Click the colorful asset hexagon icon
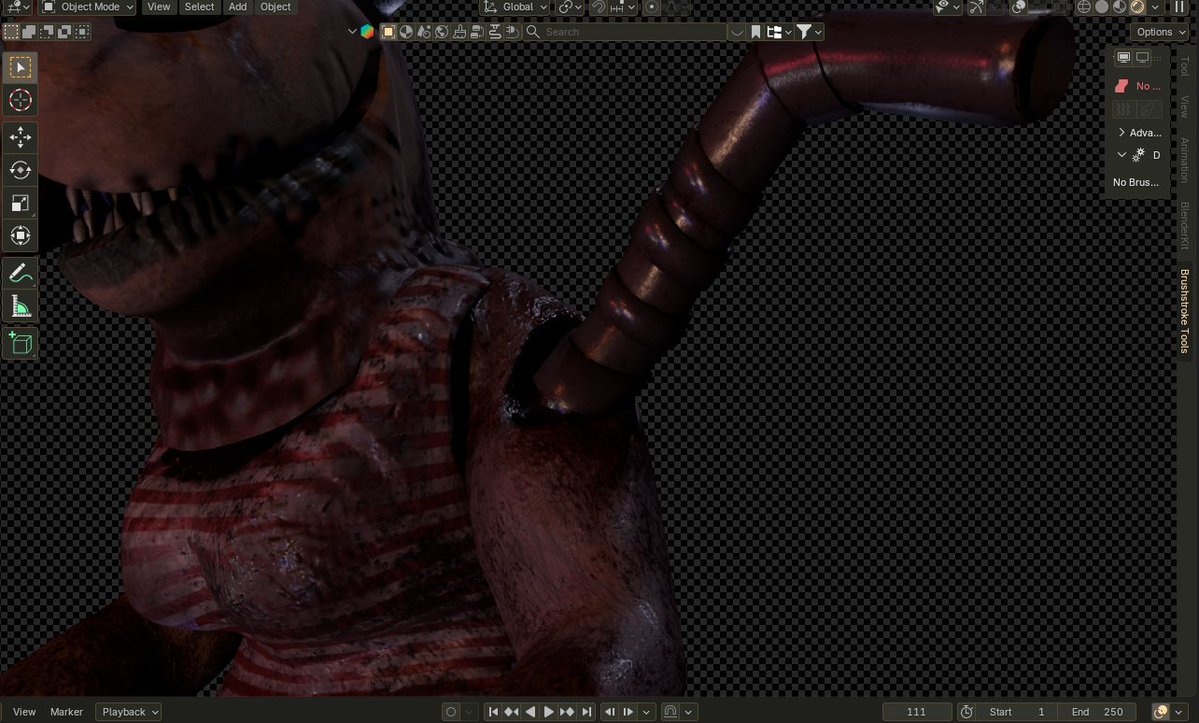1199x723 pixels. (x=367, y=31)
